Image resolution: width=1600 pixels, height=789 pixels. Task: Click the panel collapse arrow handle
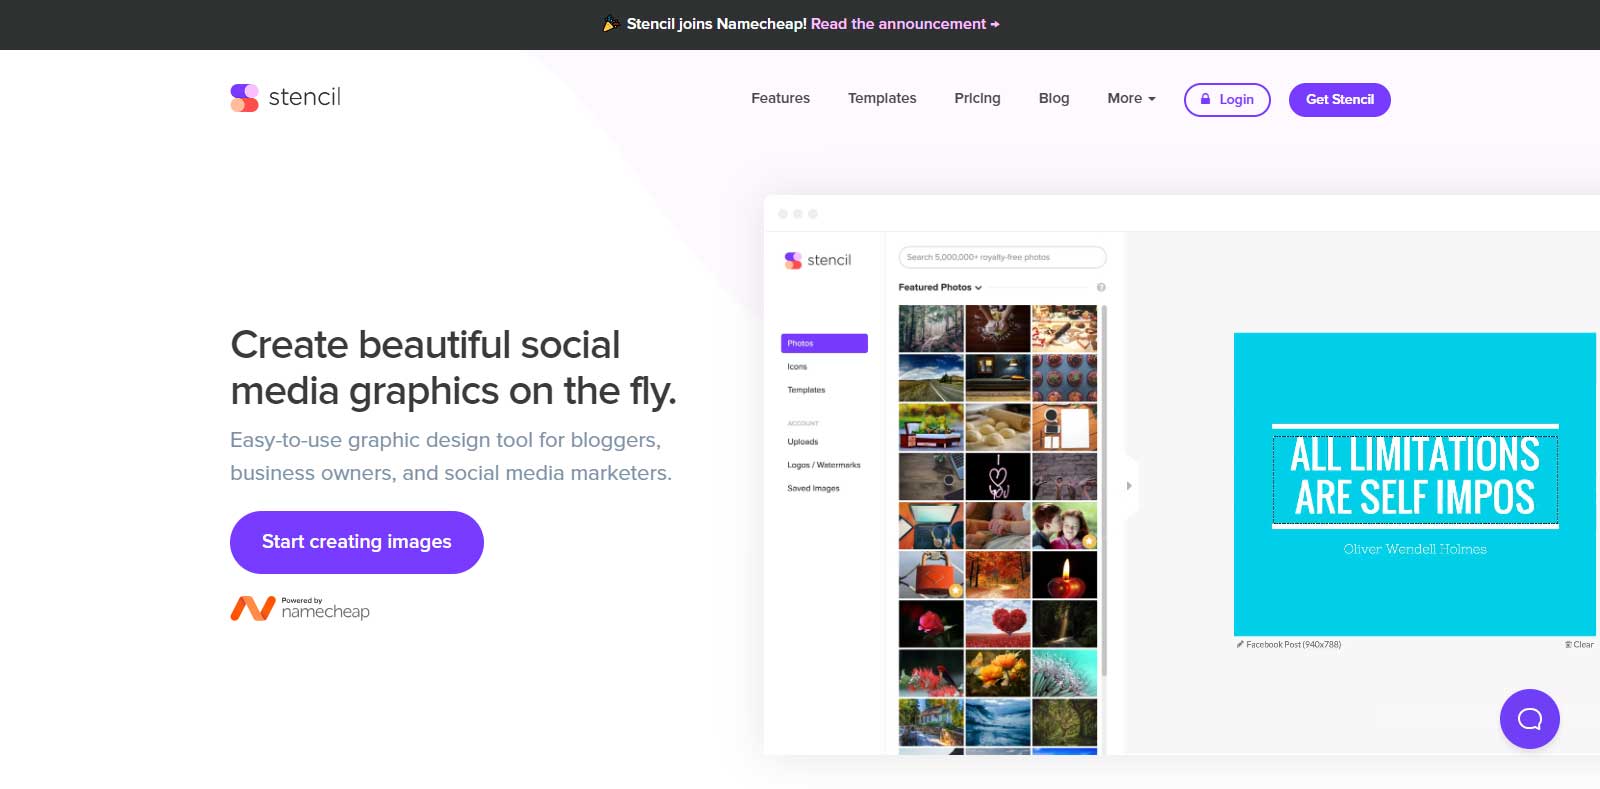(1129, 486)
